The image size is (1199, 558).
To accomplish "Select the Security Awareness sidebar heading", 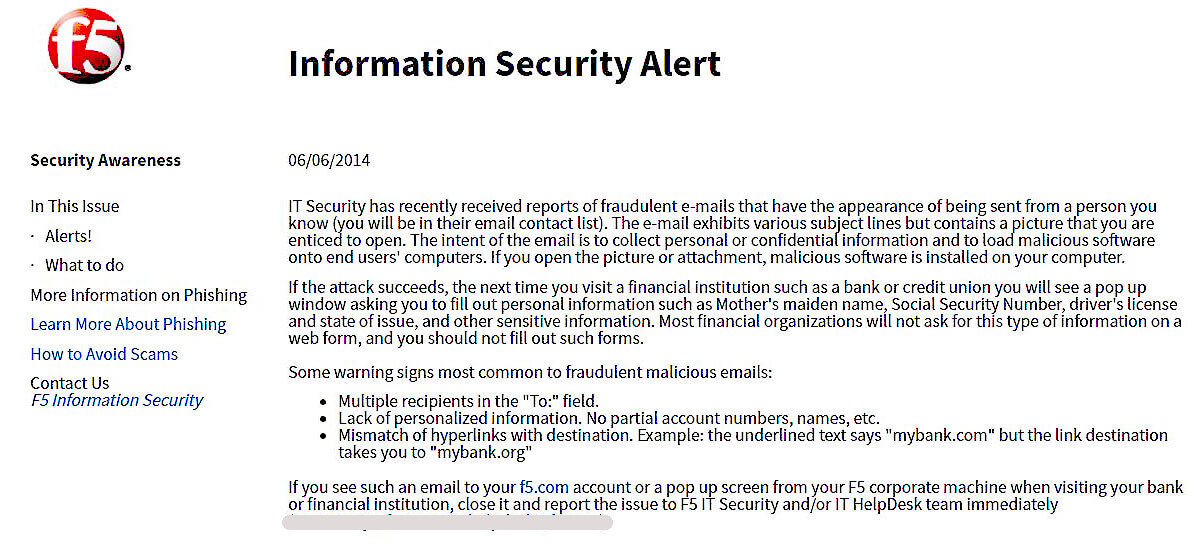I will (x=105, y=160).
